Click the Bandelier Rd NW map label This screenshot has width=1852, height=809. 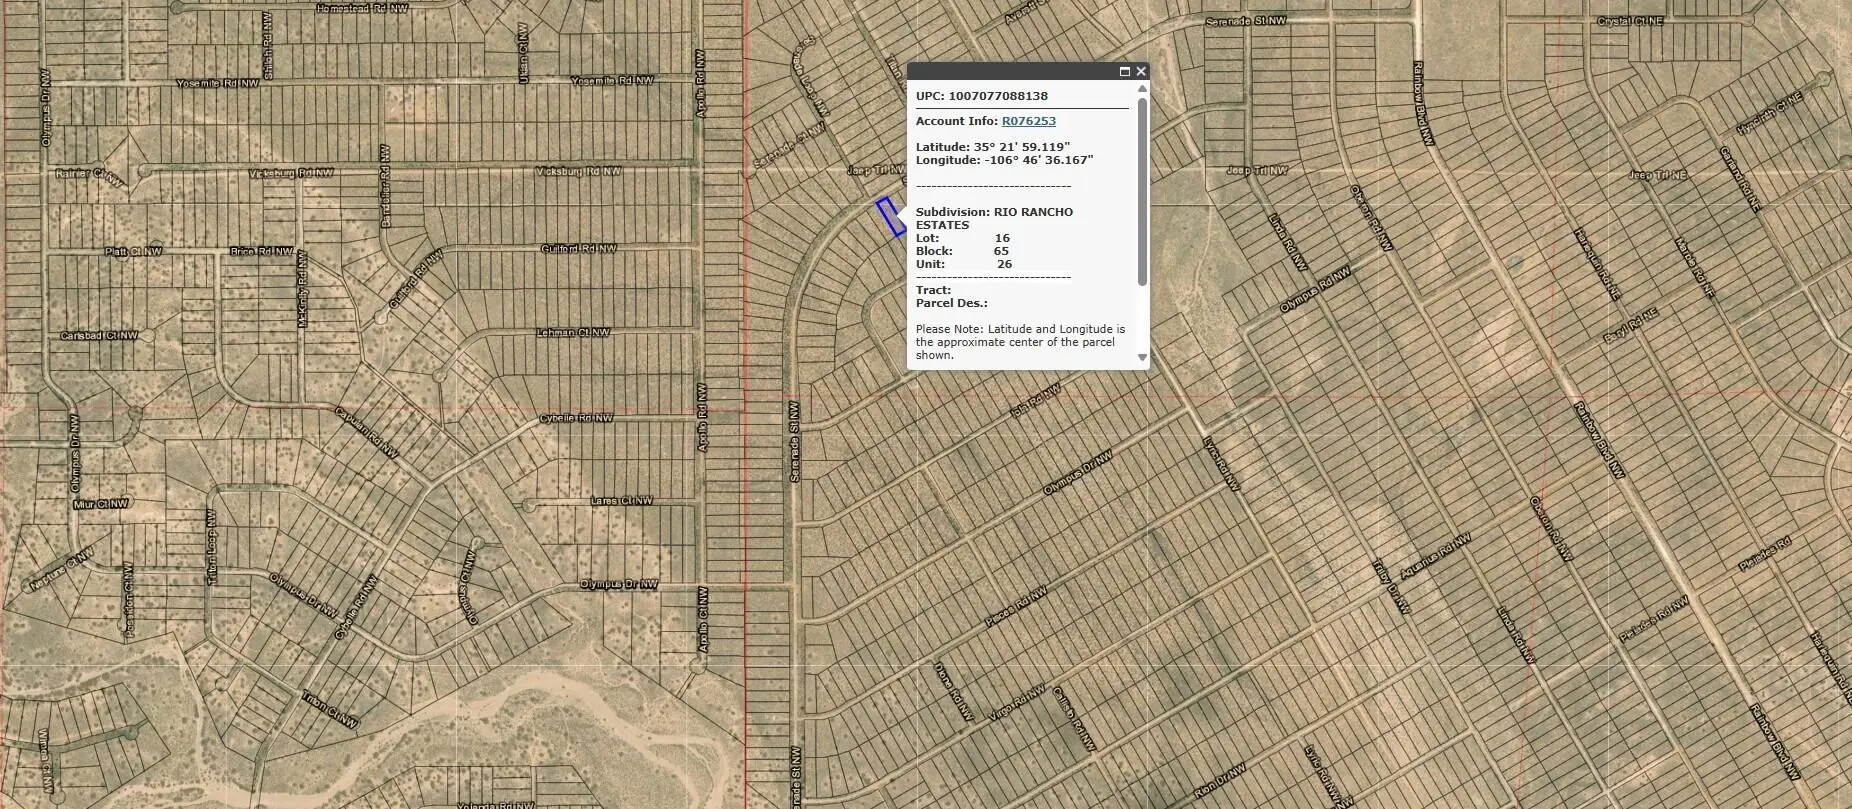[385, 186]
